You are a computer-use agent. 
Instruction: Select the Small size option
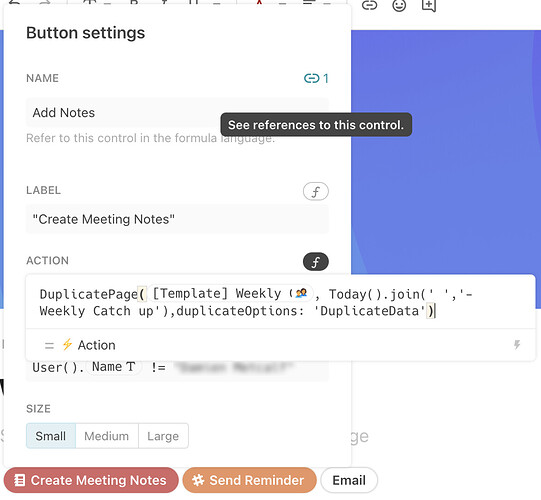point(51,436)
